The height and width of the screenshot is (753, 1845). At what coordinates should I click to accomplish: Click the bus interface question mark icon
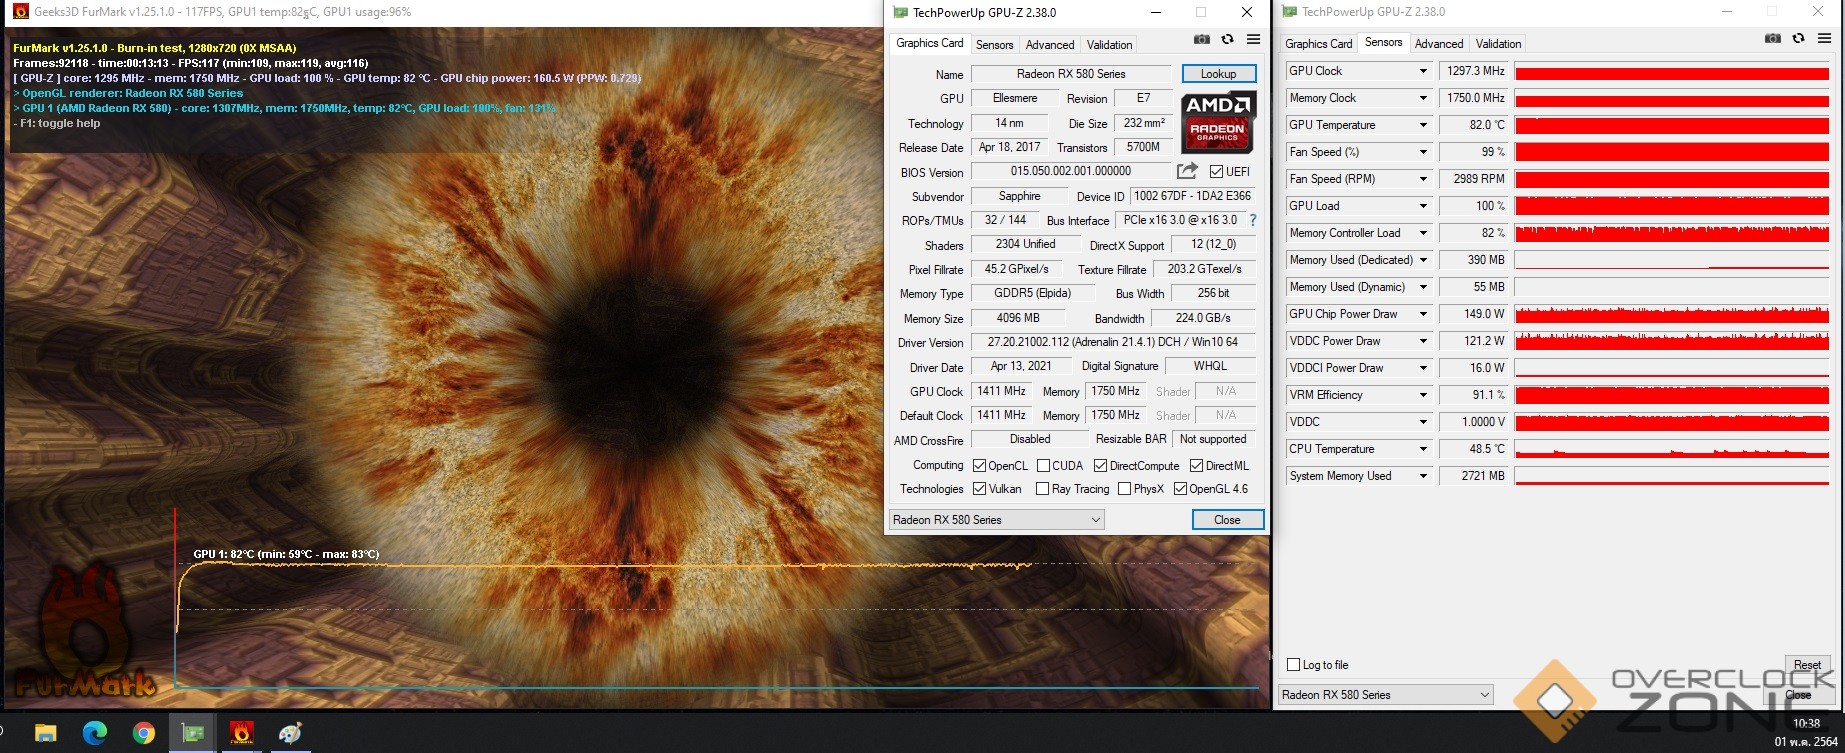point(1252,220)
